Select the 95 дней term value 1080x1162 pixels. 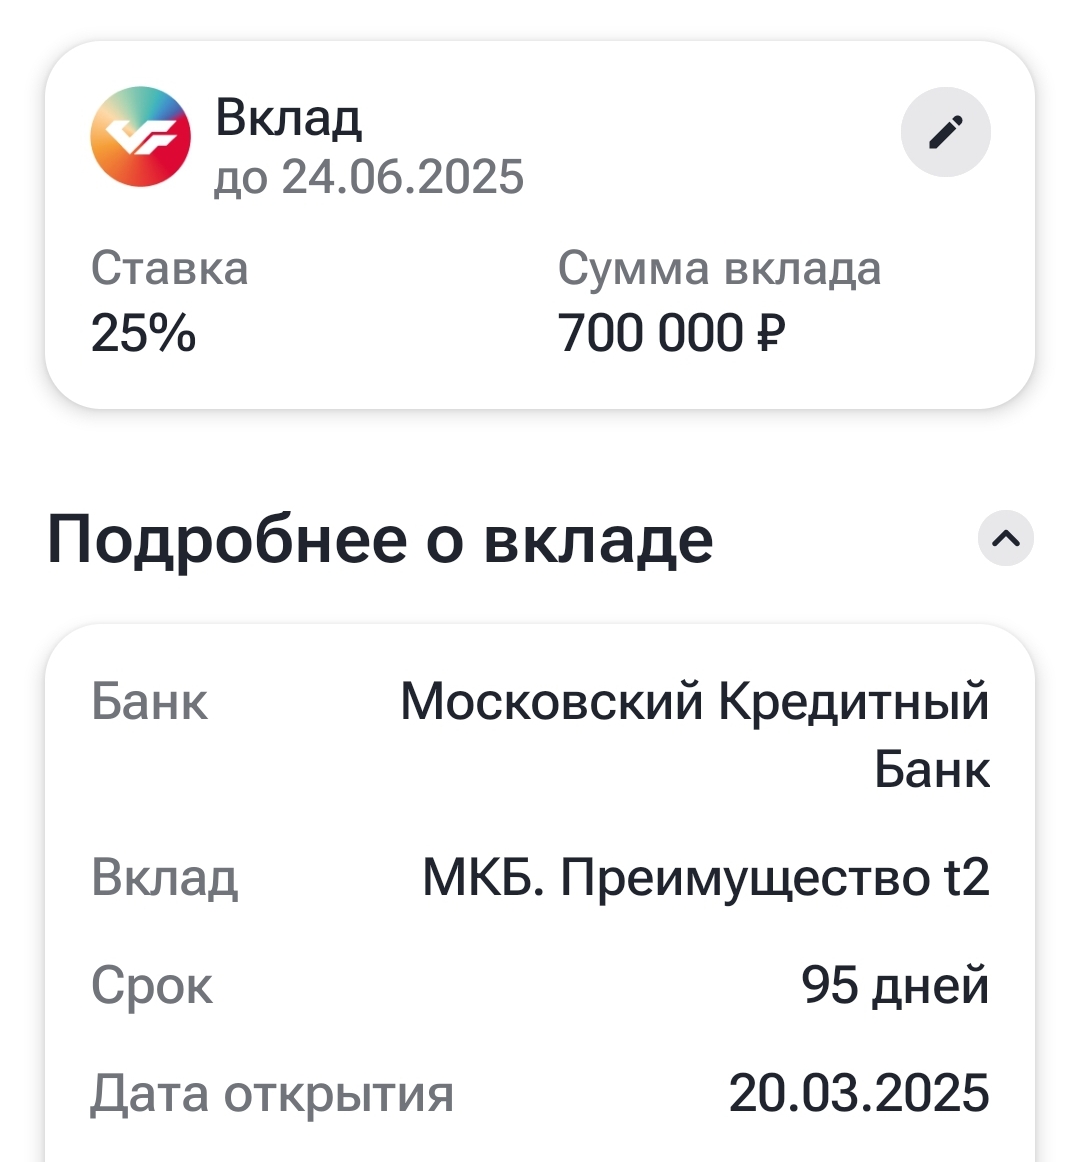[x=895, y=986]
